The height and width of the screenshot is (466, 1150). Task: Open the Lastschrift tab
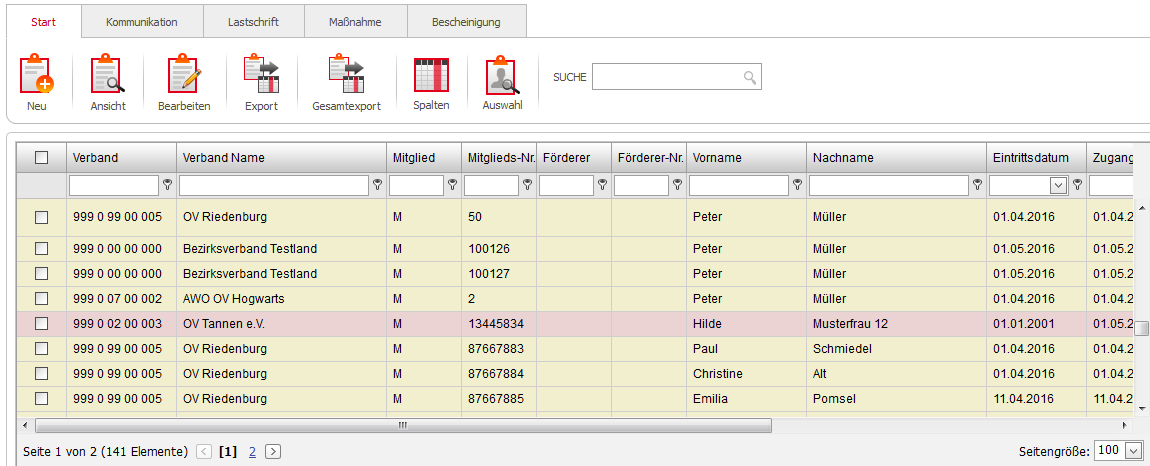click(x=253, y=22)
